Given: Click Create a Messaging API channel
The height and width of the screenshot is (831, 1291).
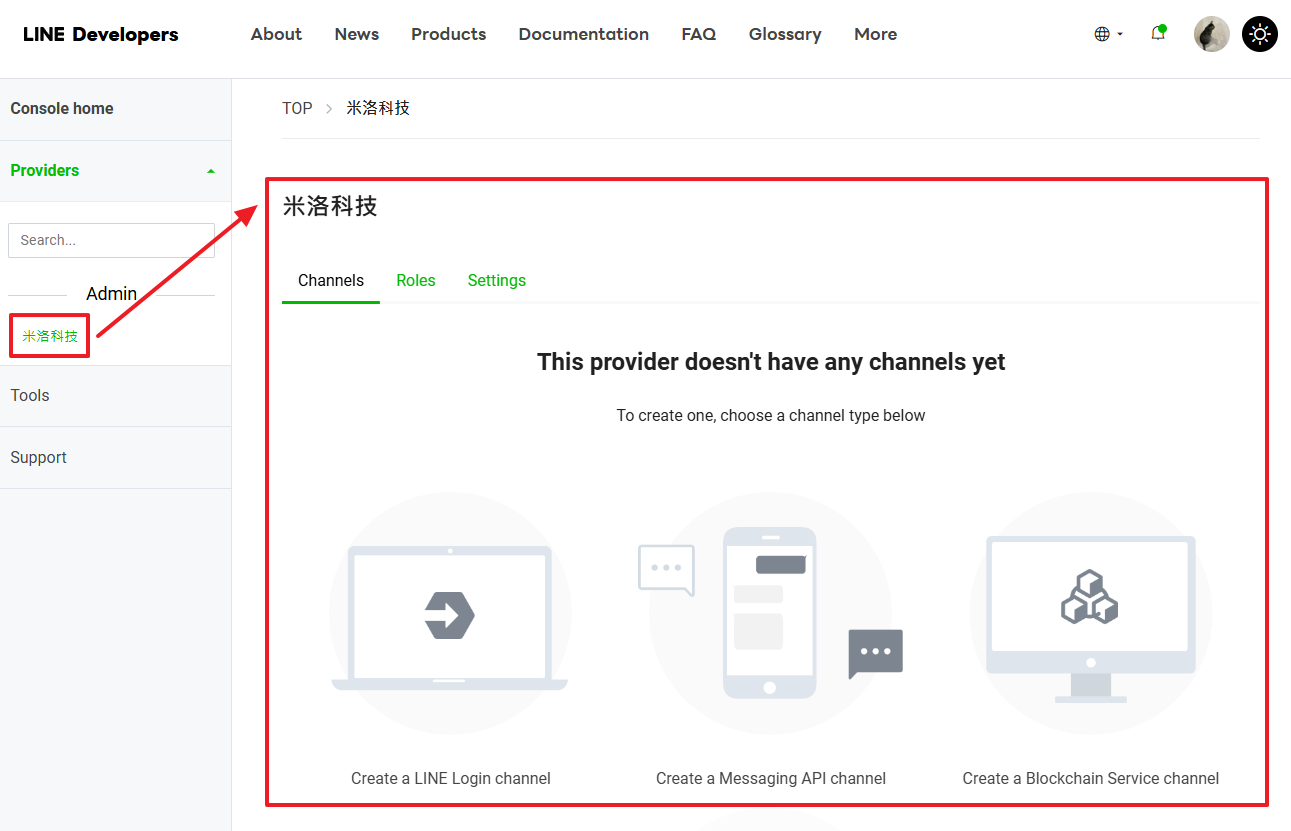Looking at the screenshot, I should click(x=771, y=778).
